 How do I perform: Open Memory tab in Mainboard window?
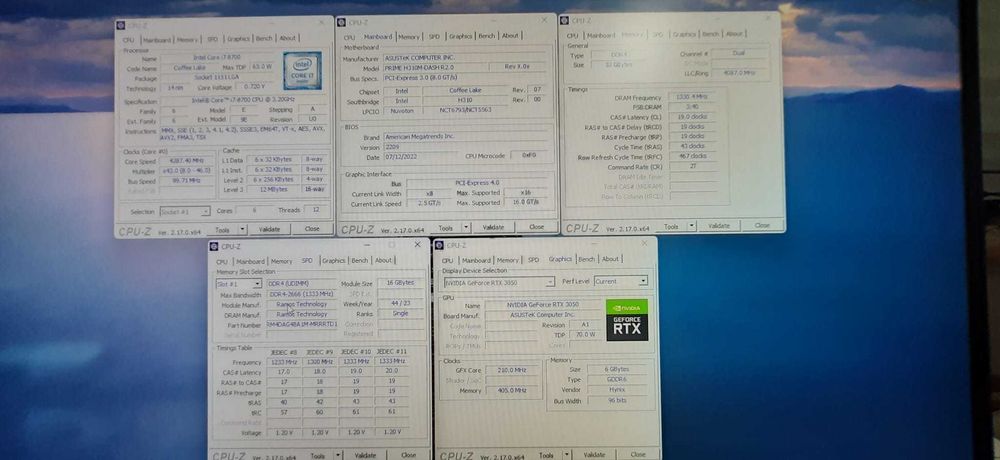(x=409, y=36)
